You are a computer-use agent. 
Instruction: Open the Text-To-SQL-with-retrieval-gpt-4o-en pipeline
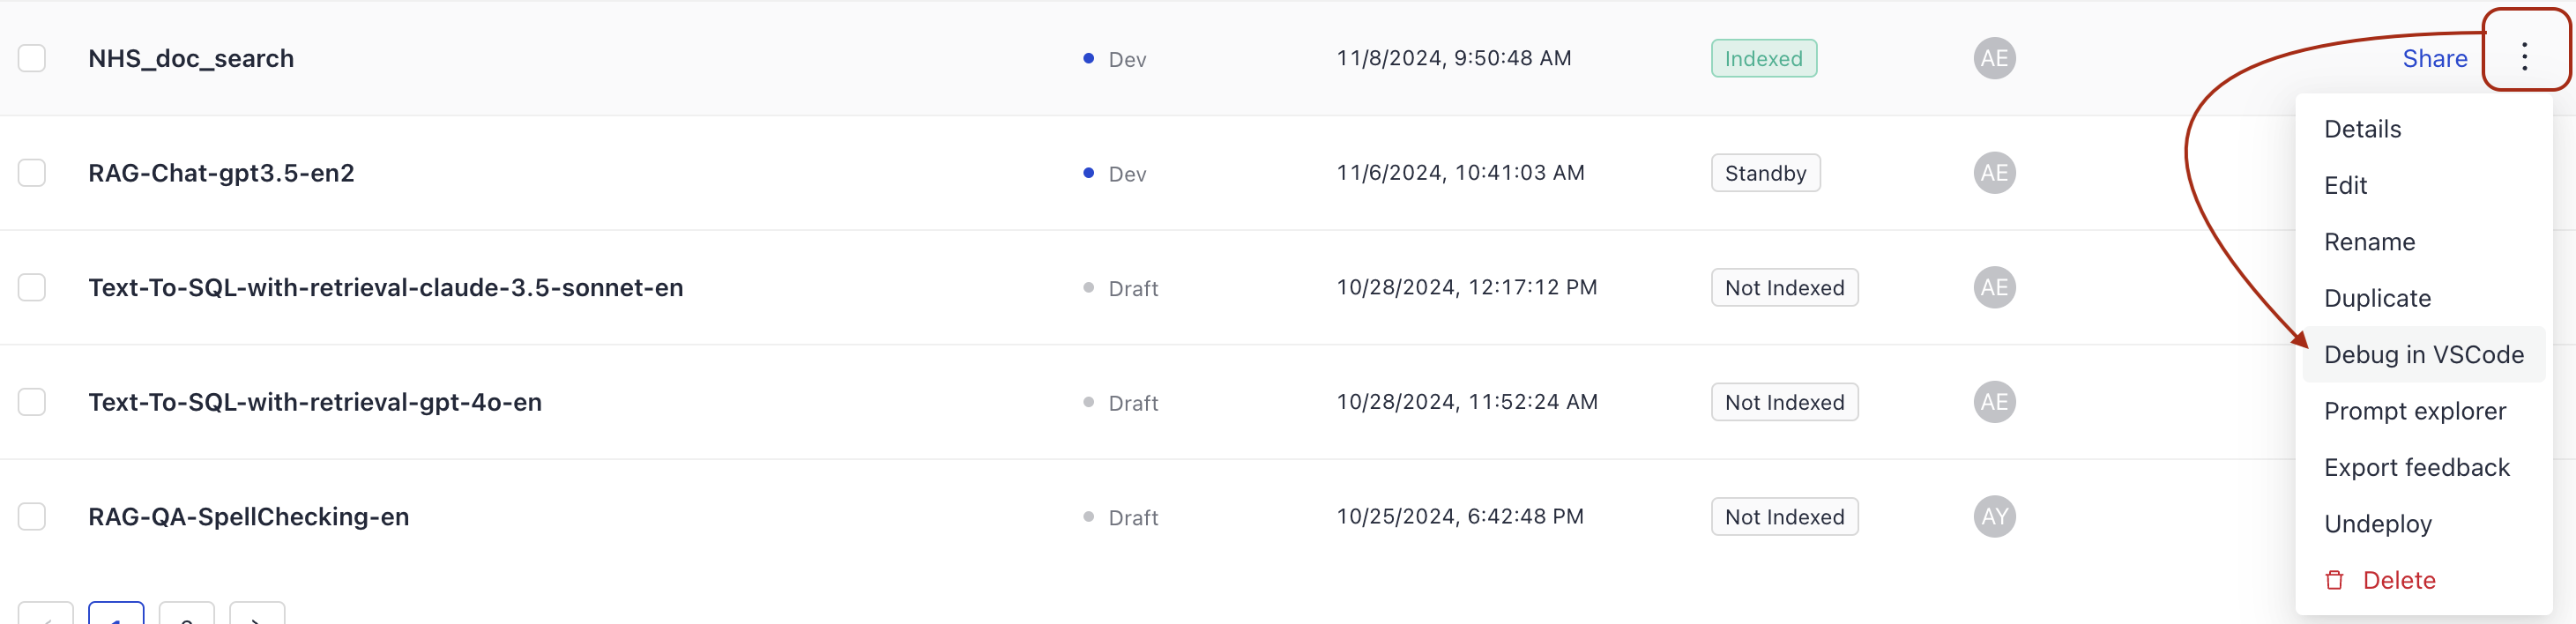coord(315,402)
